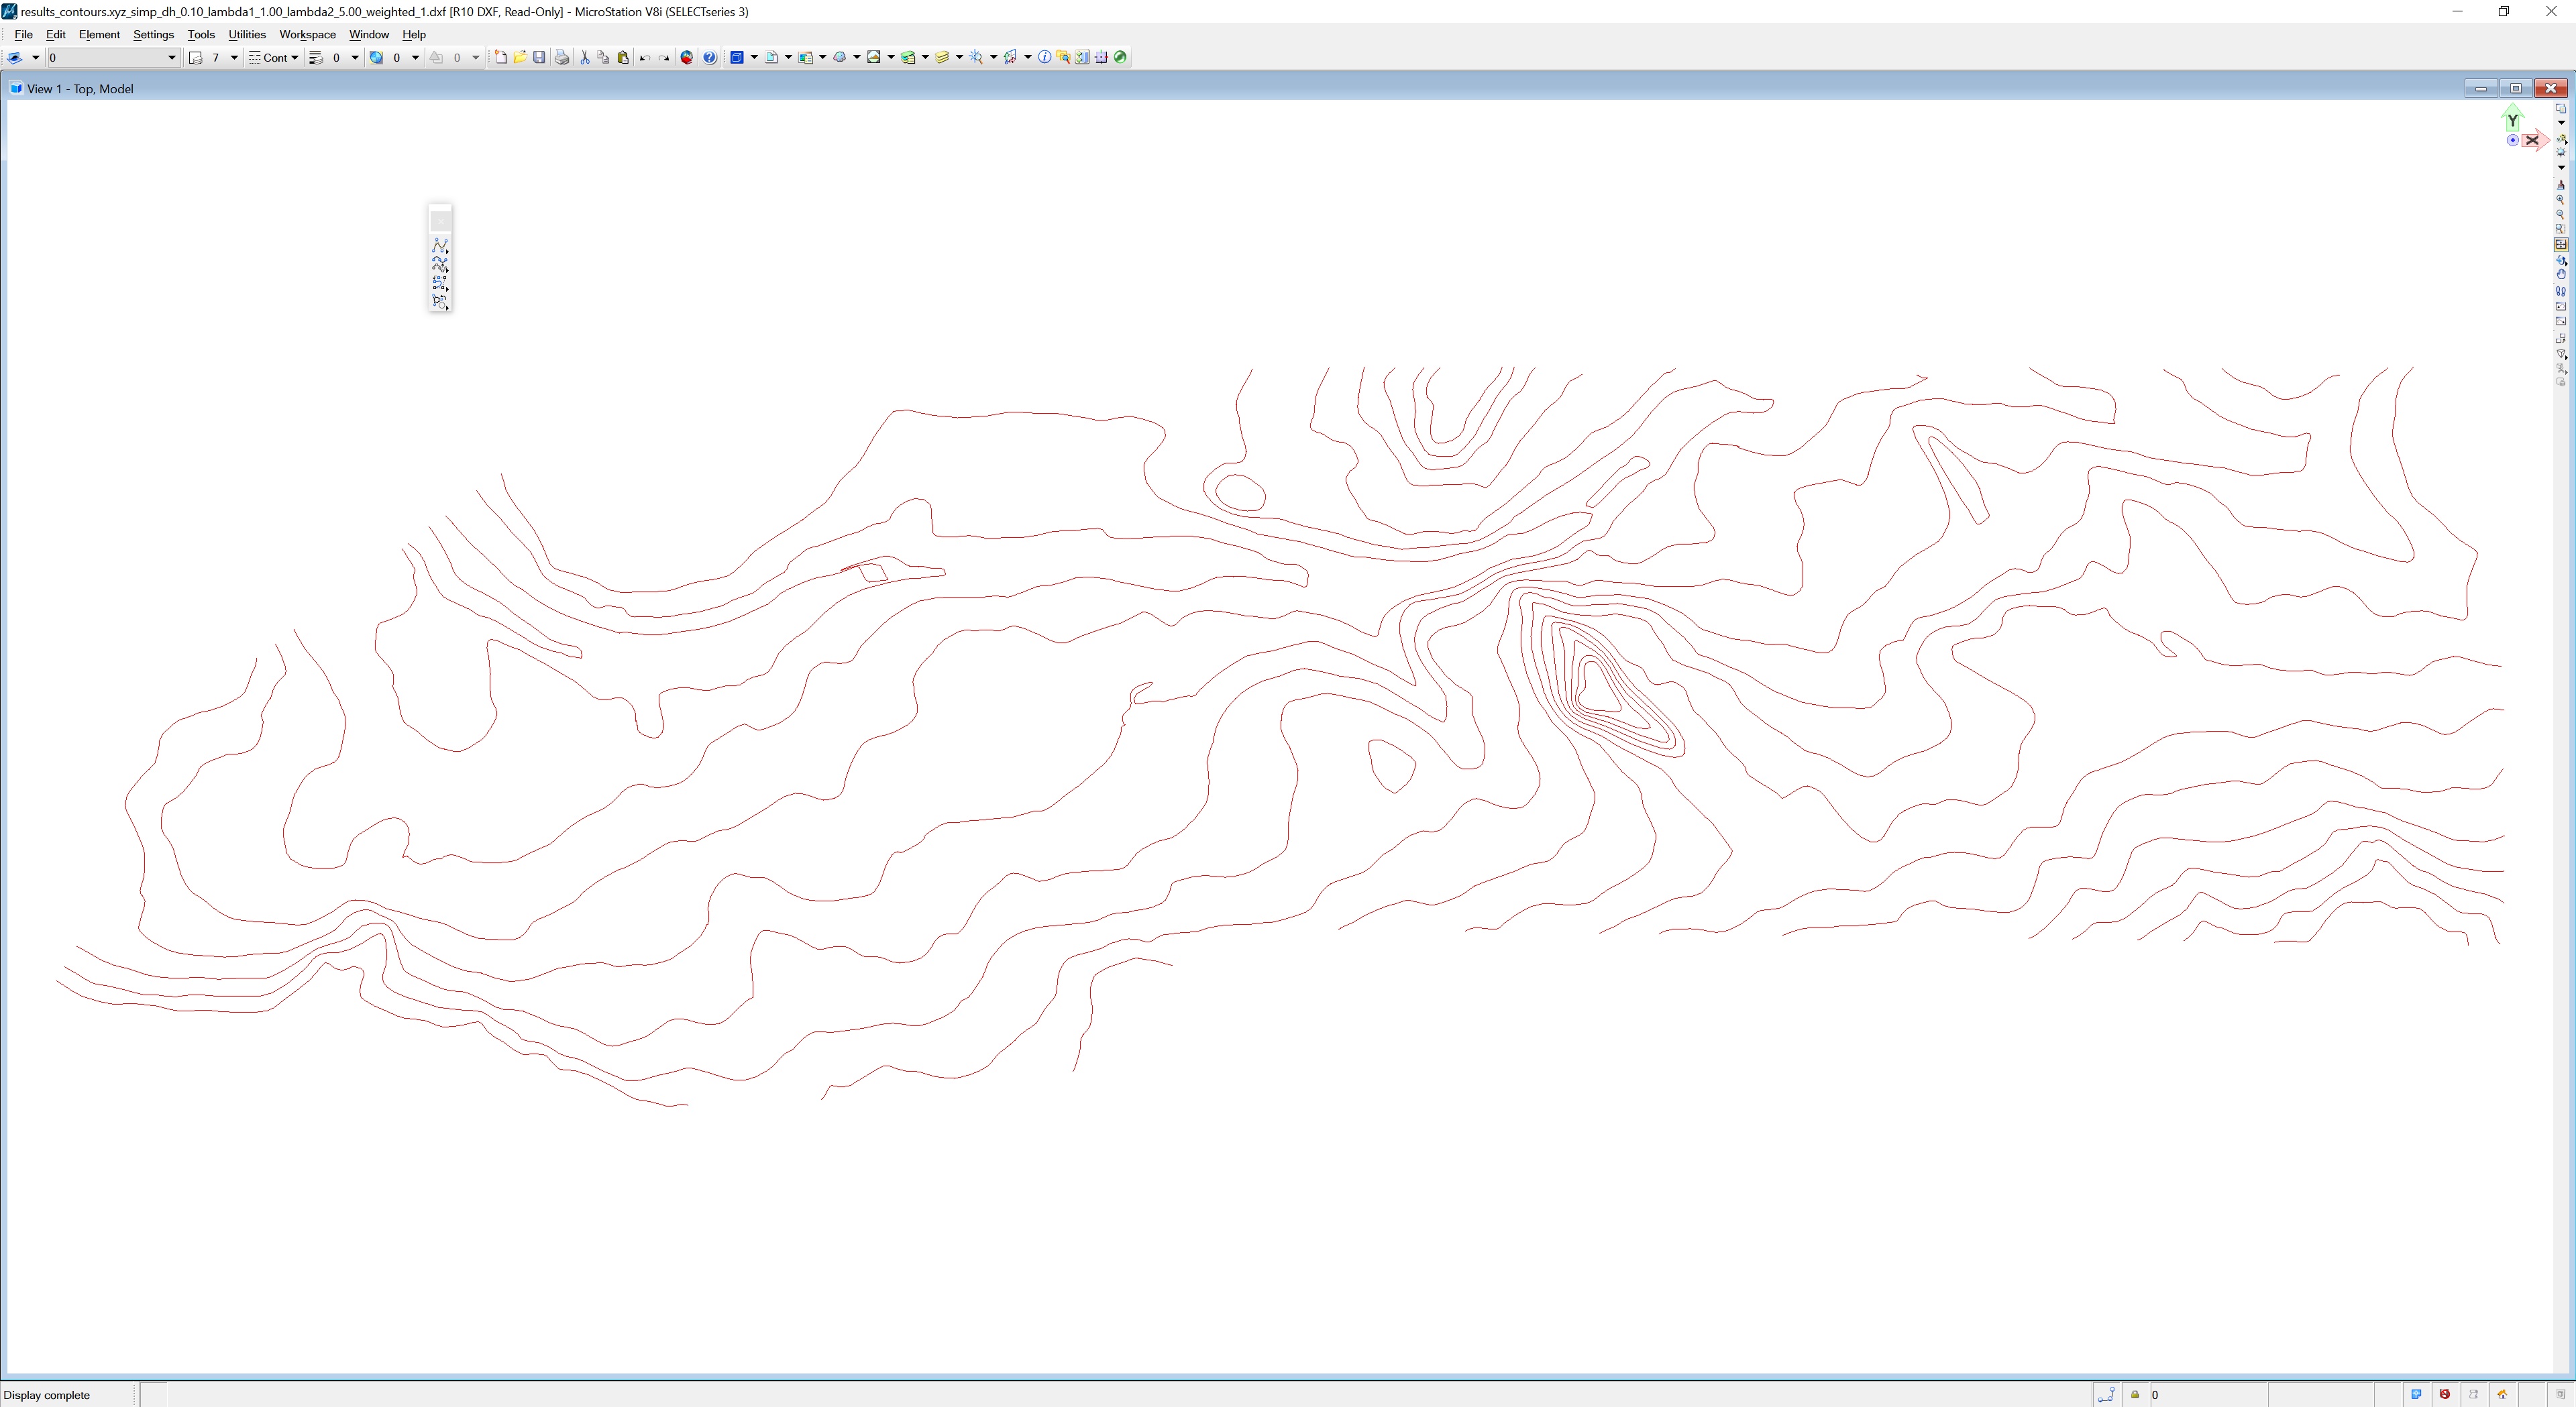Select the Fit View tool
2576x1407 pixels.
pyautogui.click(x=2560, y=244)
